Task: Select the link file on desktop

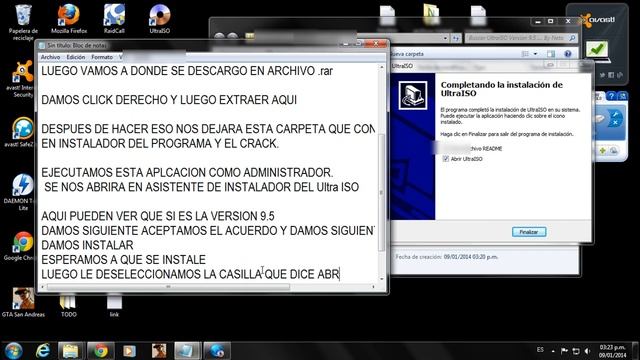Action: click(114, 305)
